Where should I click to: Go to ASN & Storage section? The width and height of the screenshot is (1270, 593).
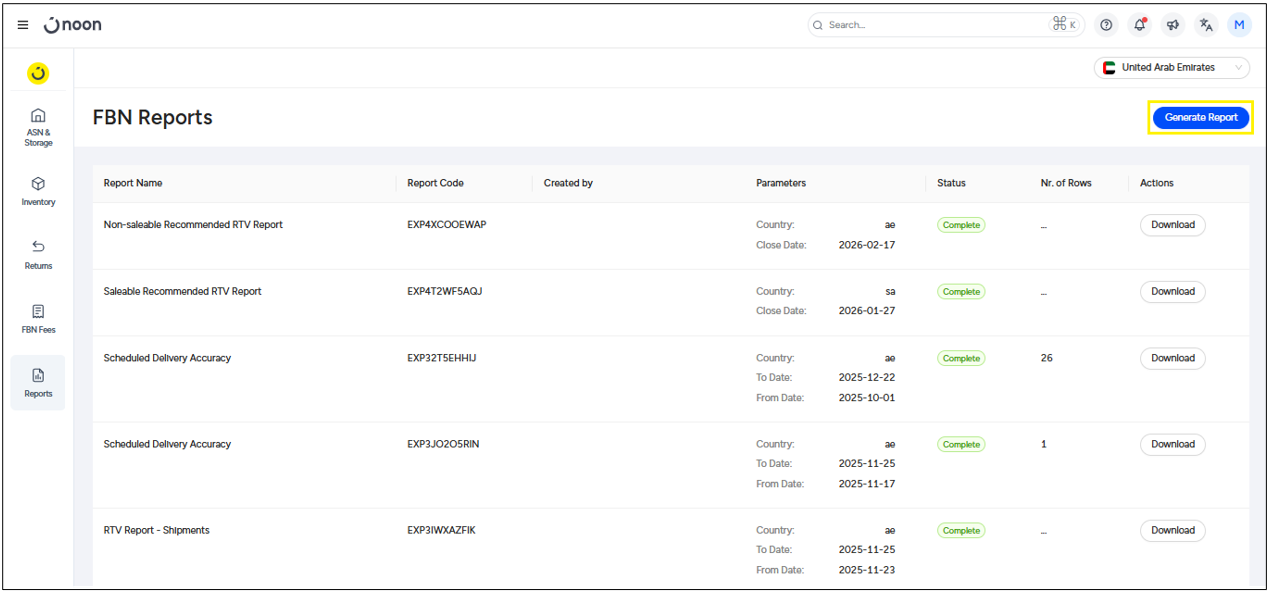click(38, 127)
